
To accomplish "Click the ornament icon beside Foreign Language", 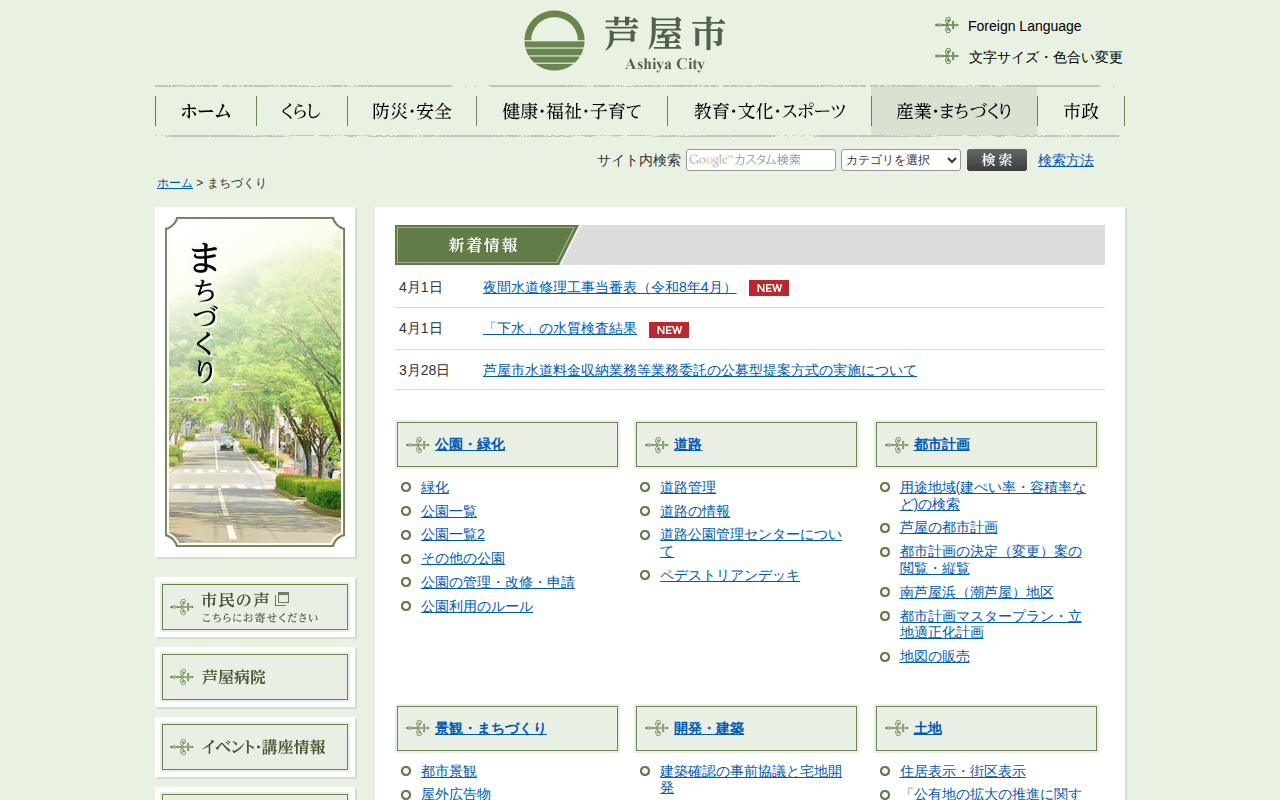I will 946,25.
